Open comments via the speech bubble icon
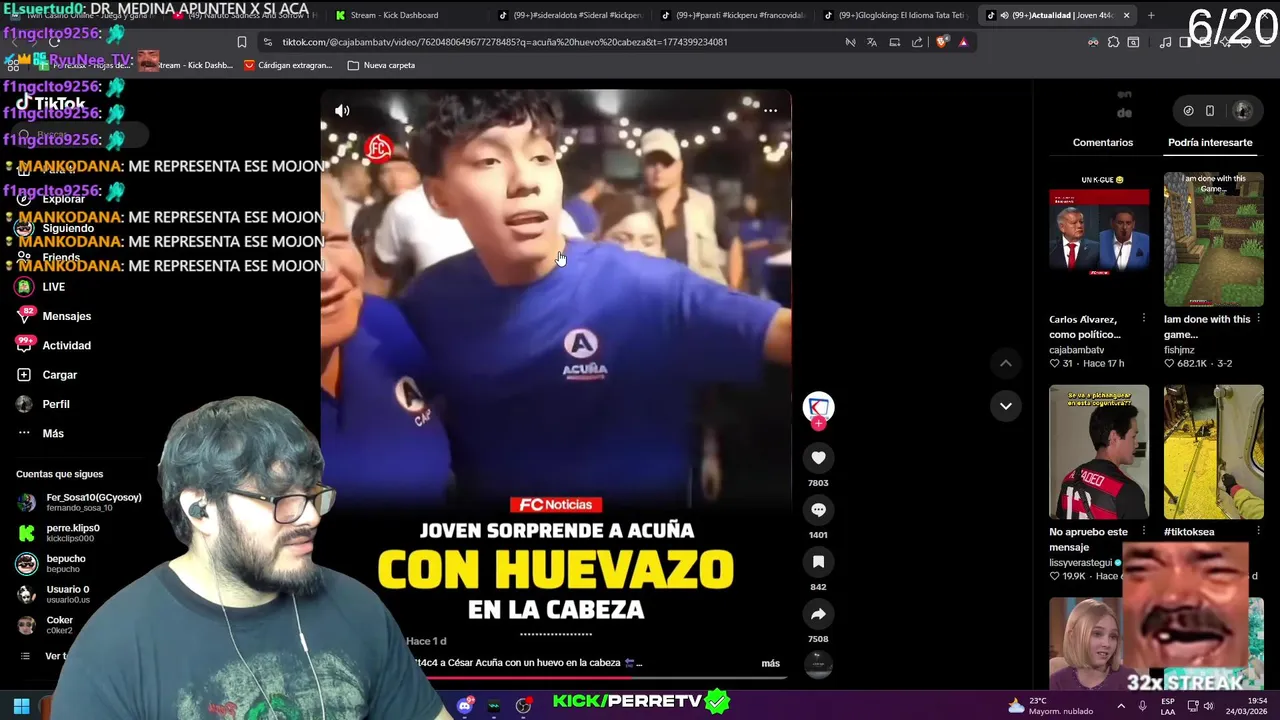 [818, 510]
